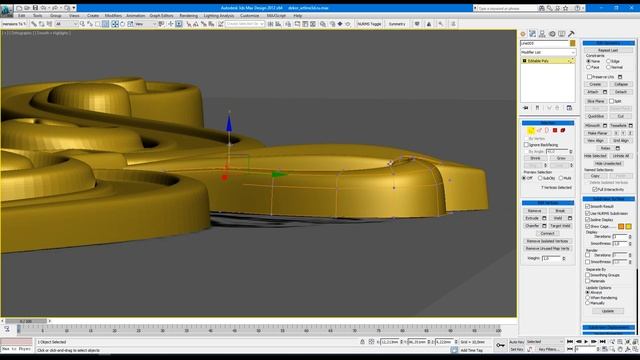Open the Create command panel tab
640x360 pixels.
tap(523, 34)
